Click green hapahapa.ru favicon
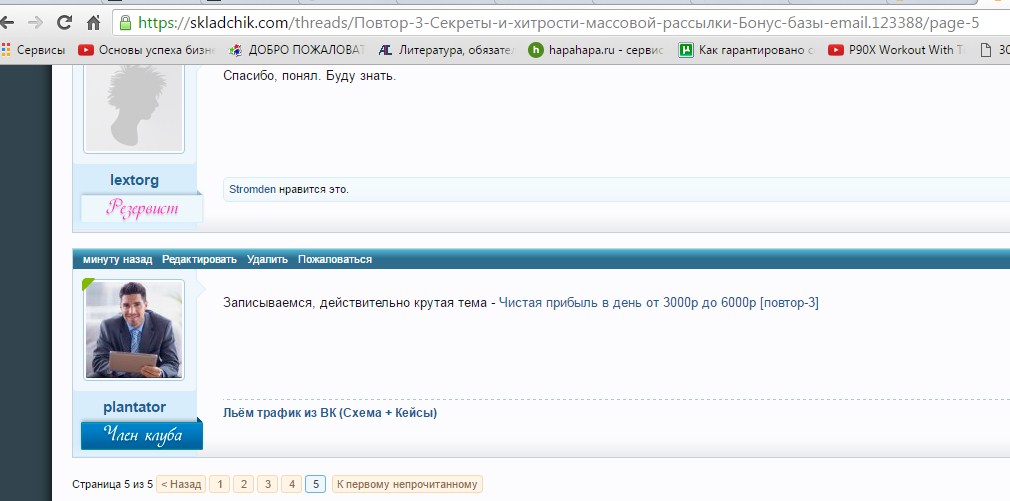 click(535, 50)
